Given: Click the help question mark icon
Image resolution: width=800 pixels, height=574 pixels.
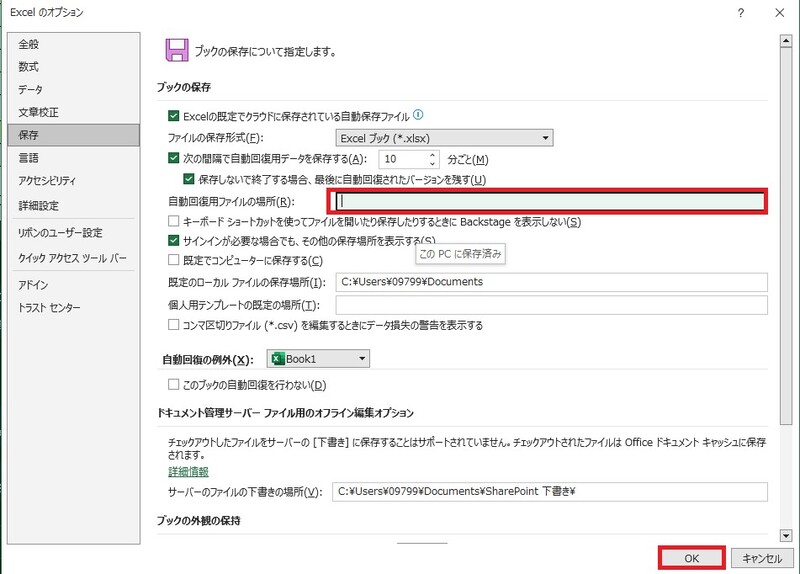Looking at the screenshot, I should click(x=741, y=13).
